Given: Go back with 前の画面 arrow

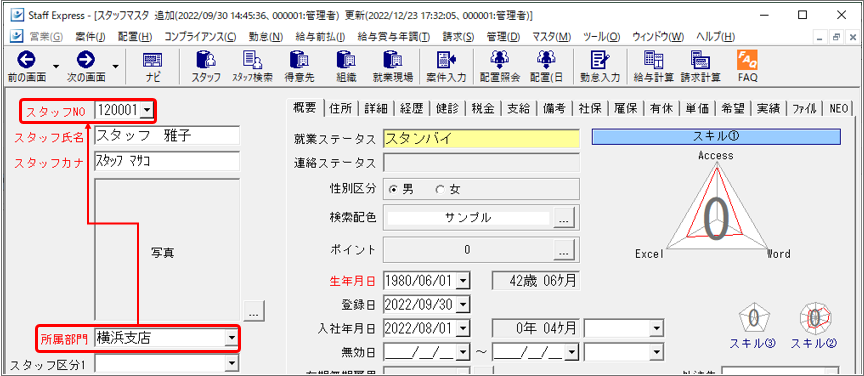Looking at the screenshot, I should [x=26, y=67].
